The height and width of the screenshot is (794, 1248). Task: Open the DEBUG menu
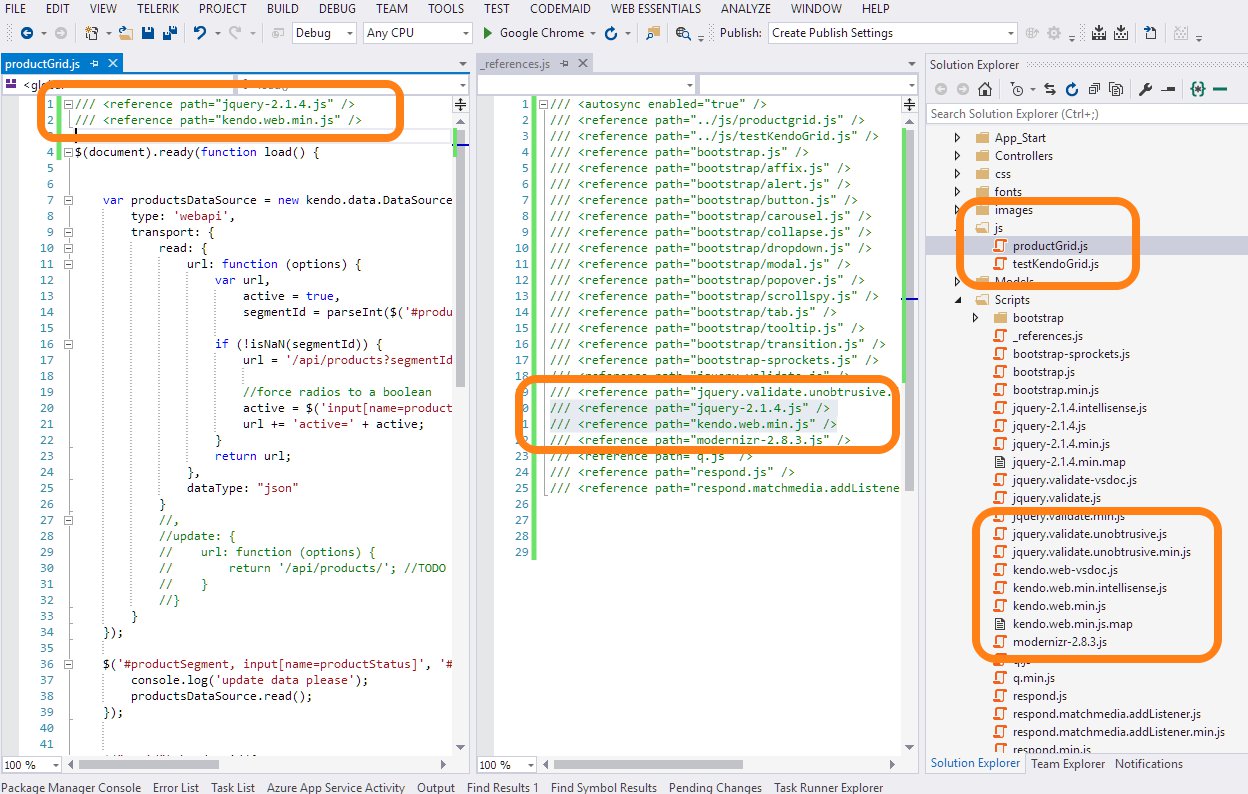point(337,9)
